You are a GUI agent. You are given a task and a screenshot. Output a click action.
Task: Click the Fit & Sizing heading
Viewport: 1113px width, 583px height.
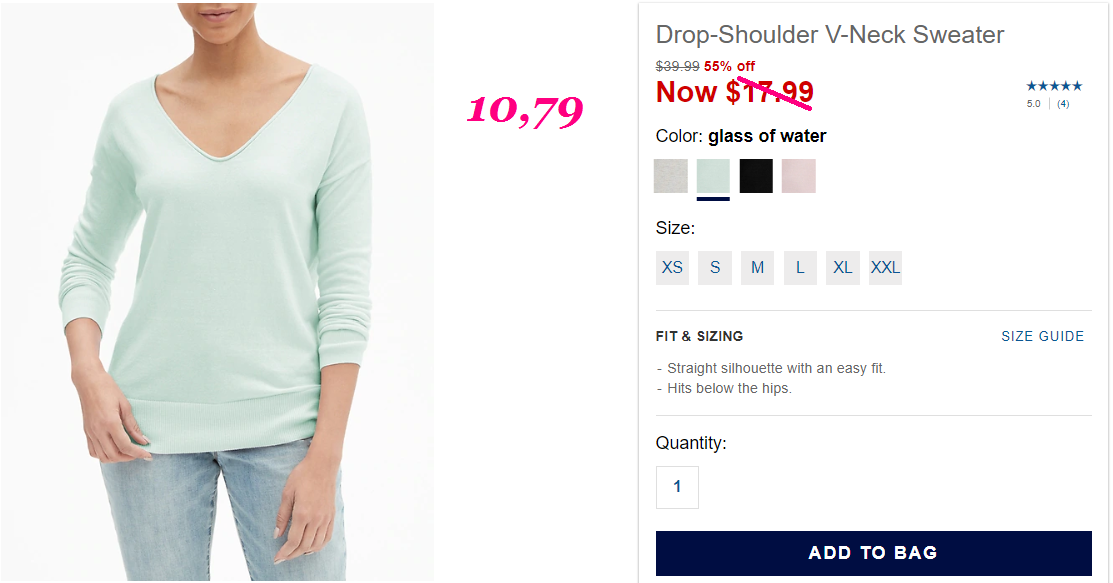pyautogui.click(x=699, y=336)
